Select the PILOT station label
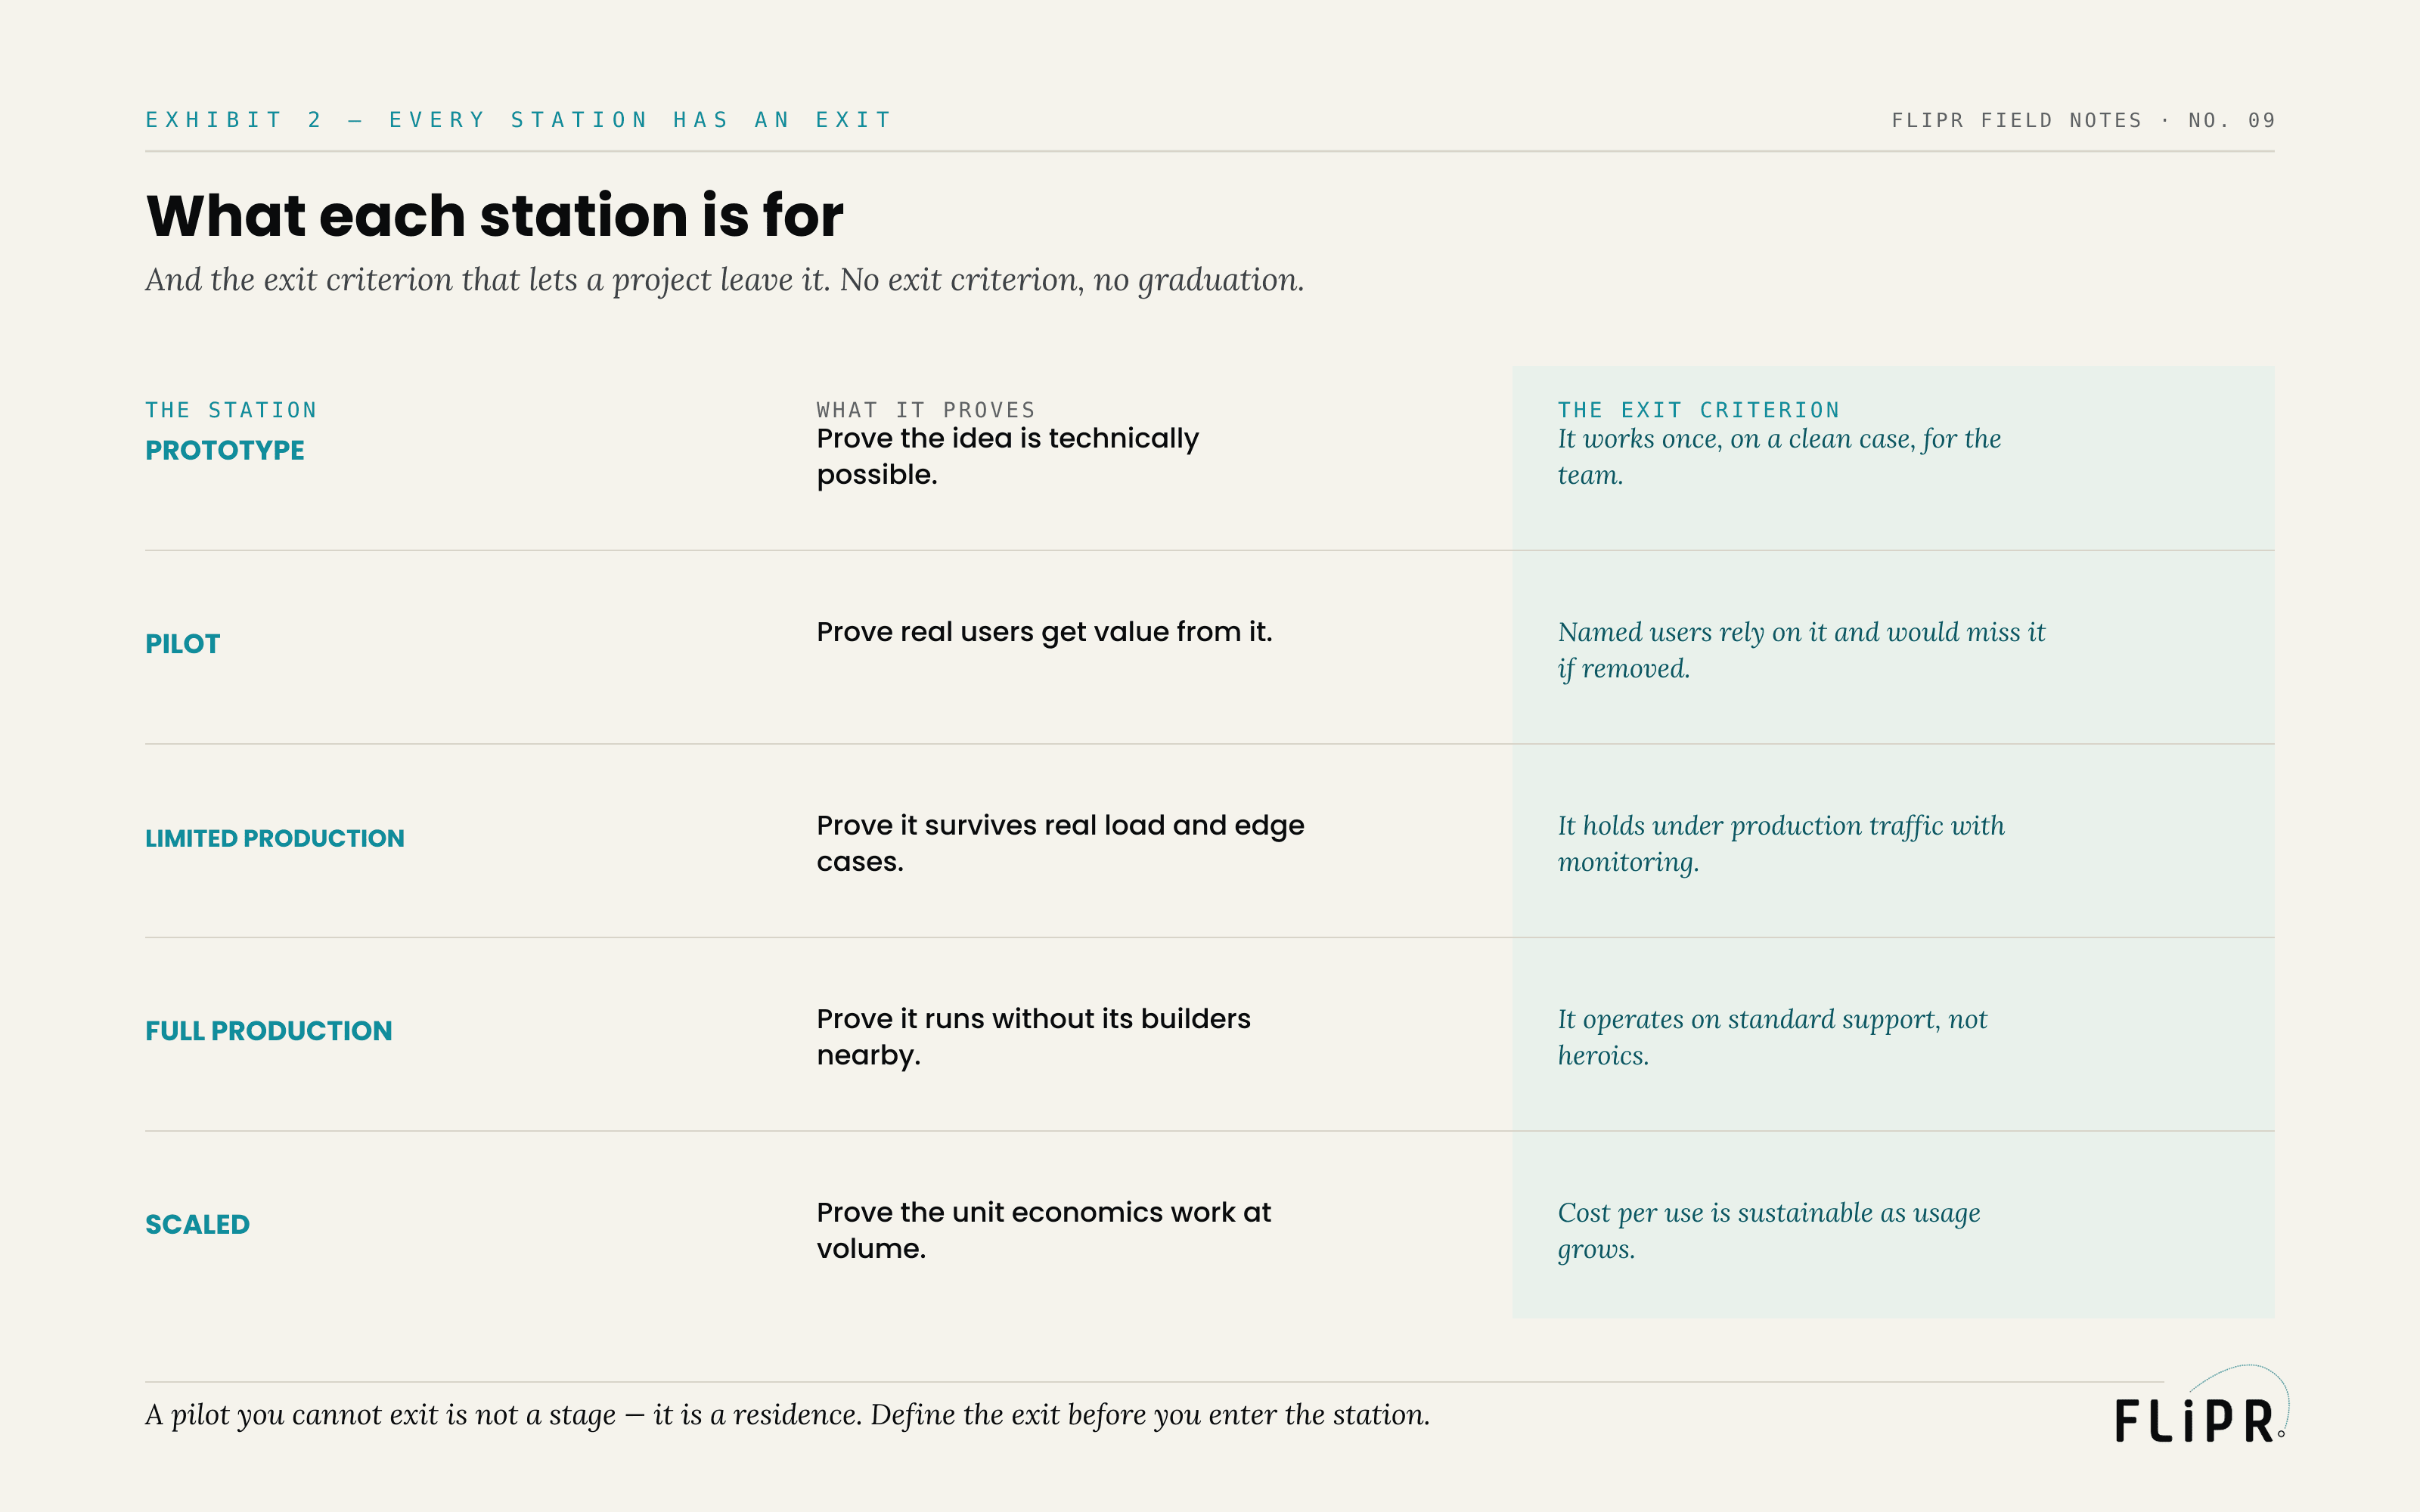 click(182, 644)
